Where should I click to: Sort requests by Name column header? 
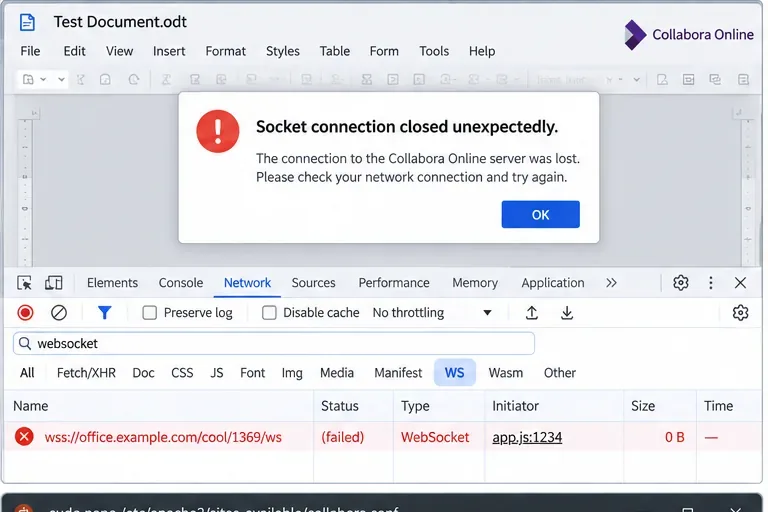tap(159, 406)
